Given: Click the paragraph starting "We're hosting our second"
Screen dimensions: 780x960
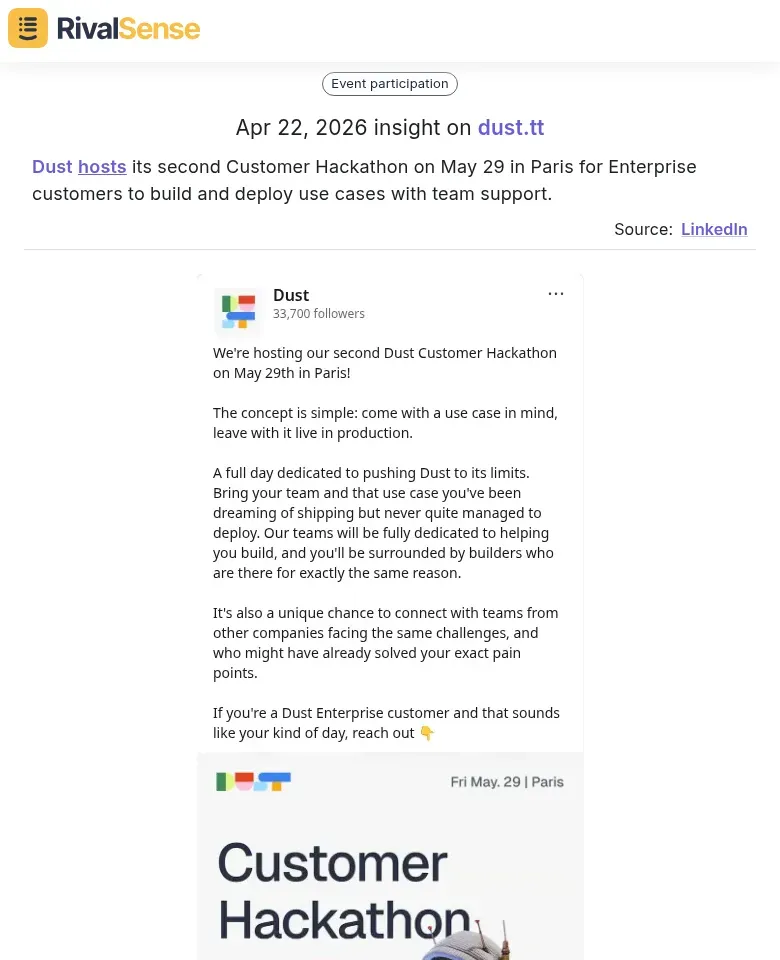Looking at the screenshot, I should point(384,363).
